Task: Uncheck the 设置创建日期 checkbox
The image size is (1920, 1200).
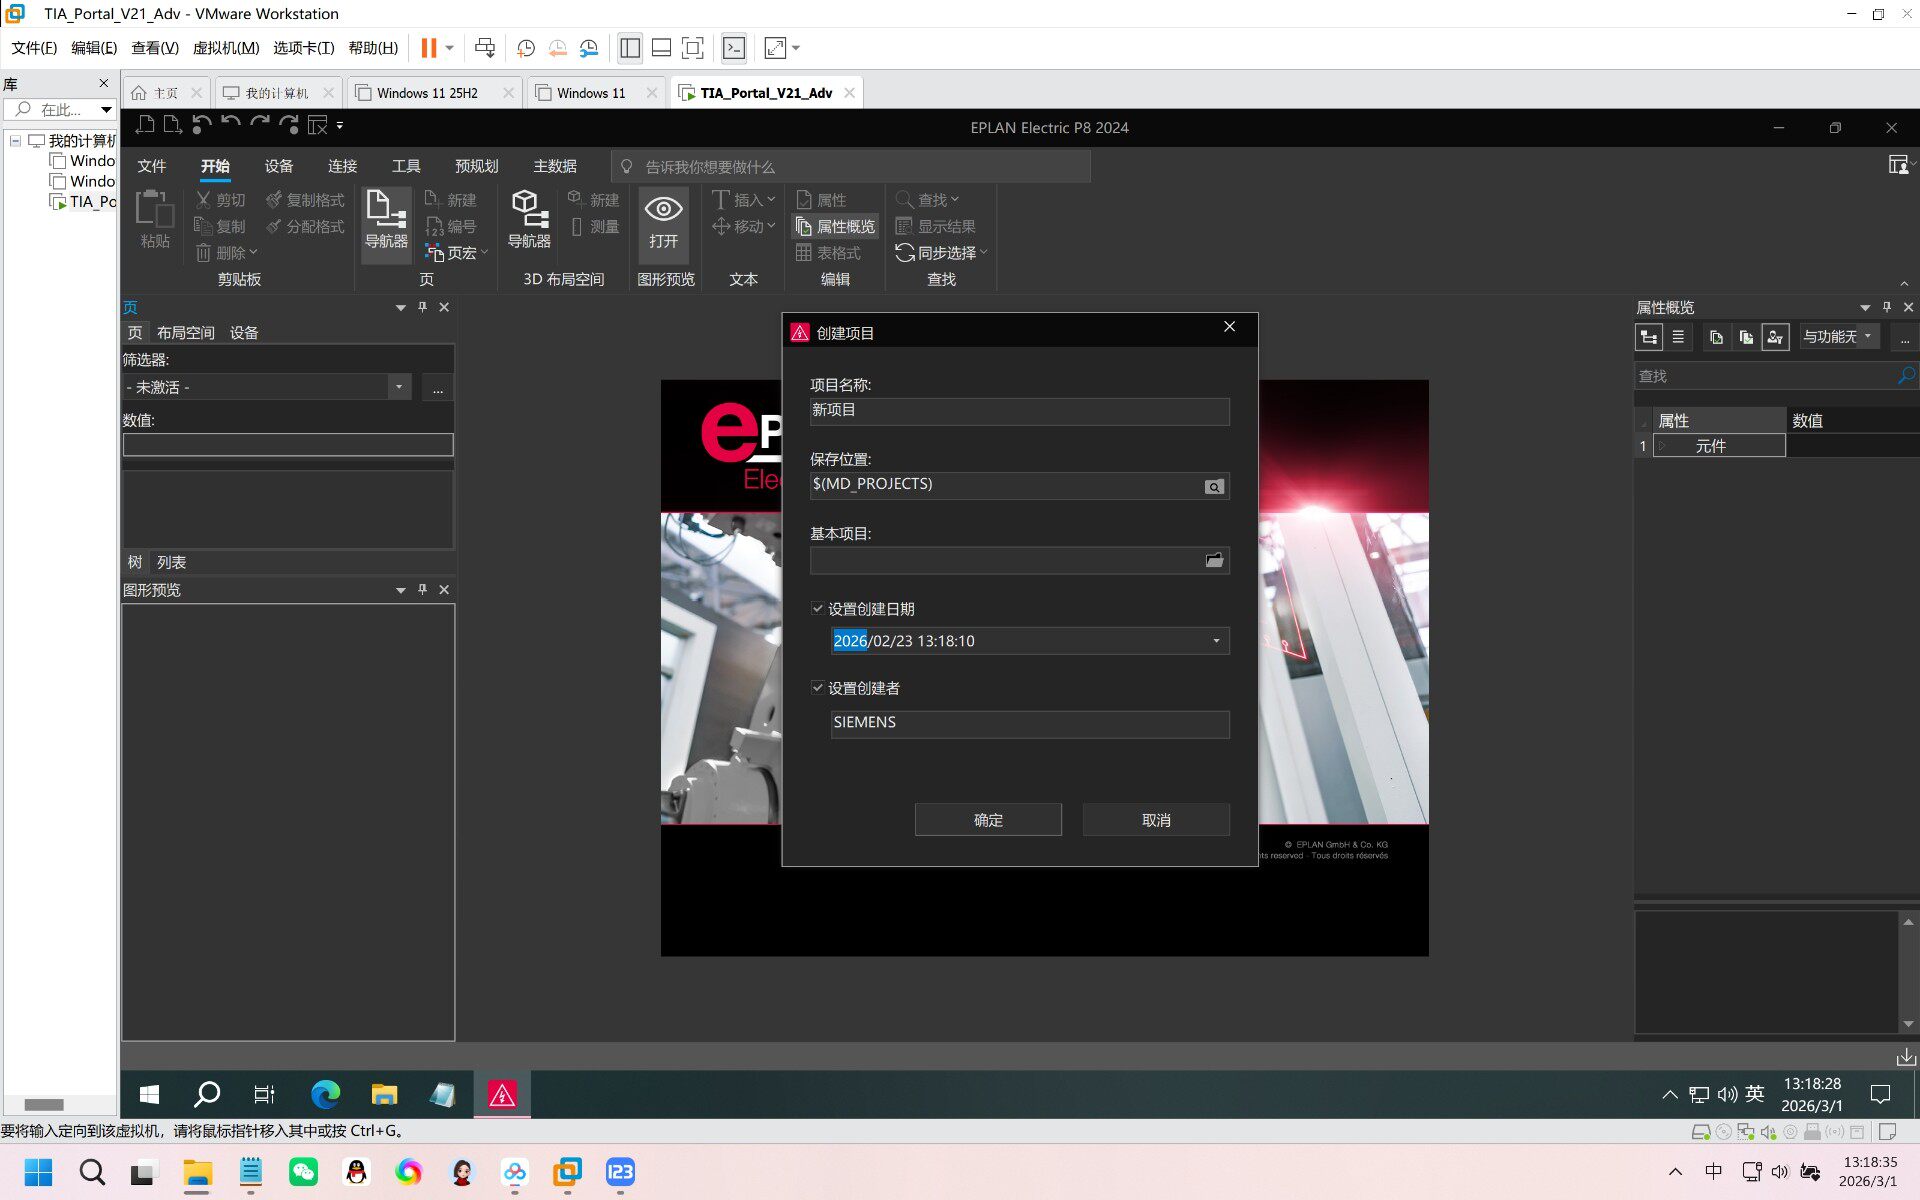Action: pyautogui.click(x=818, y=609)
